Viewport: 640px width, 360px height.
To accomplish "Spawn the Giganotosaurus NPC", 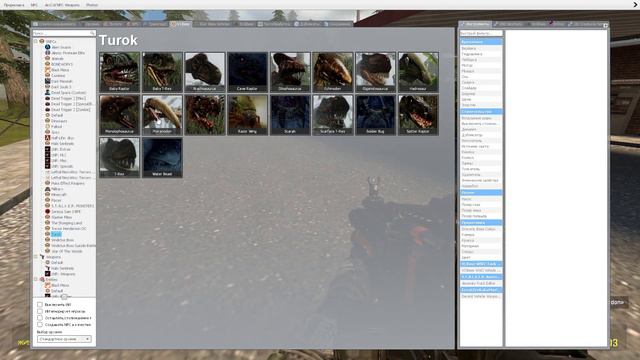I will point(376,72).
